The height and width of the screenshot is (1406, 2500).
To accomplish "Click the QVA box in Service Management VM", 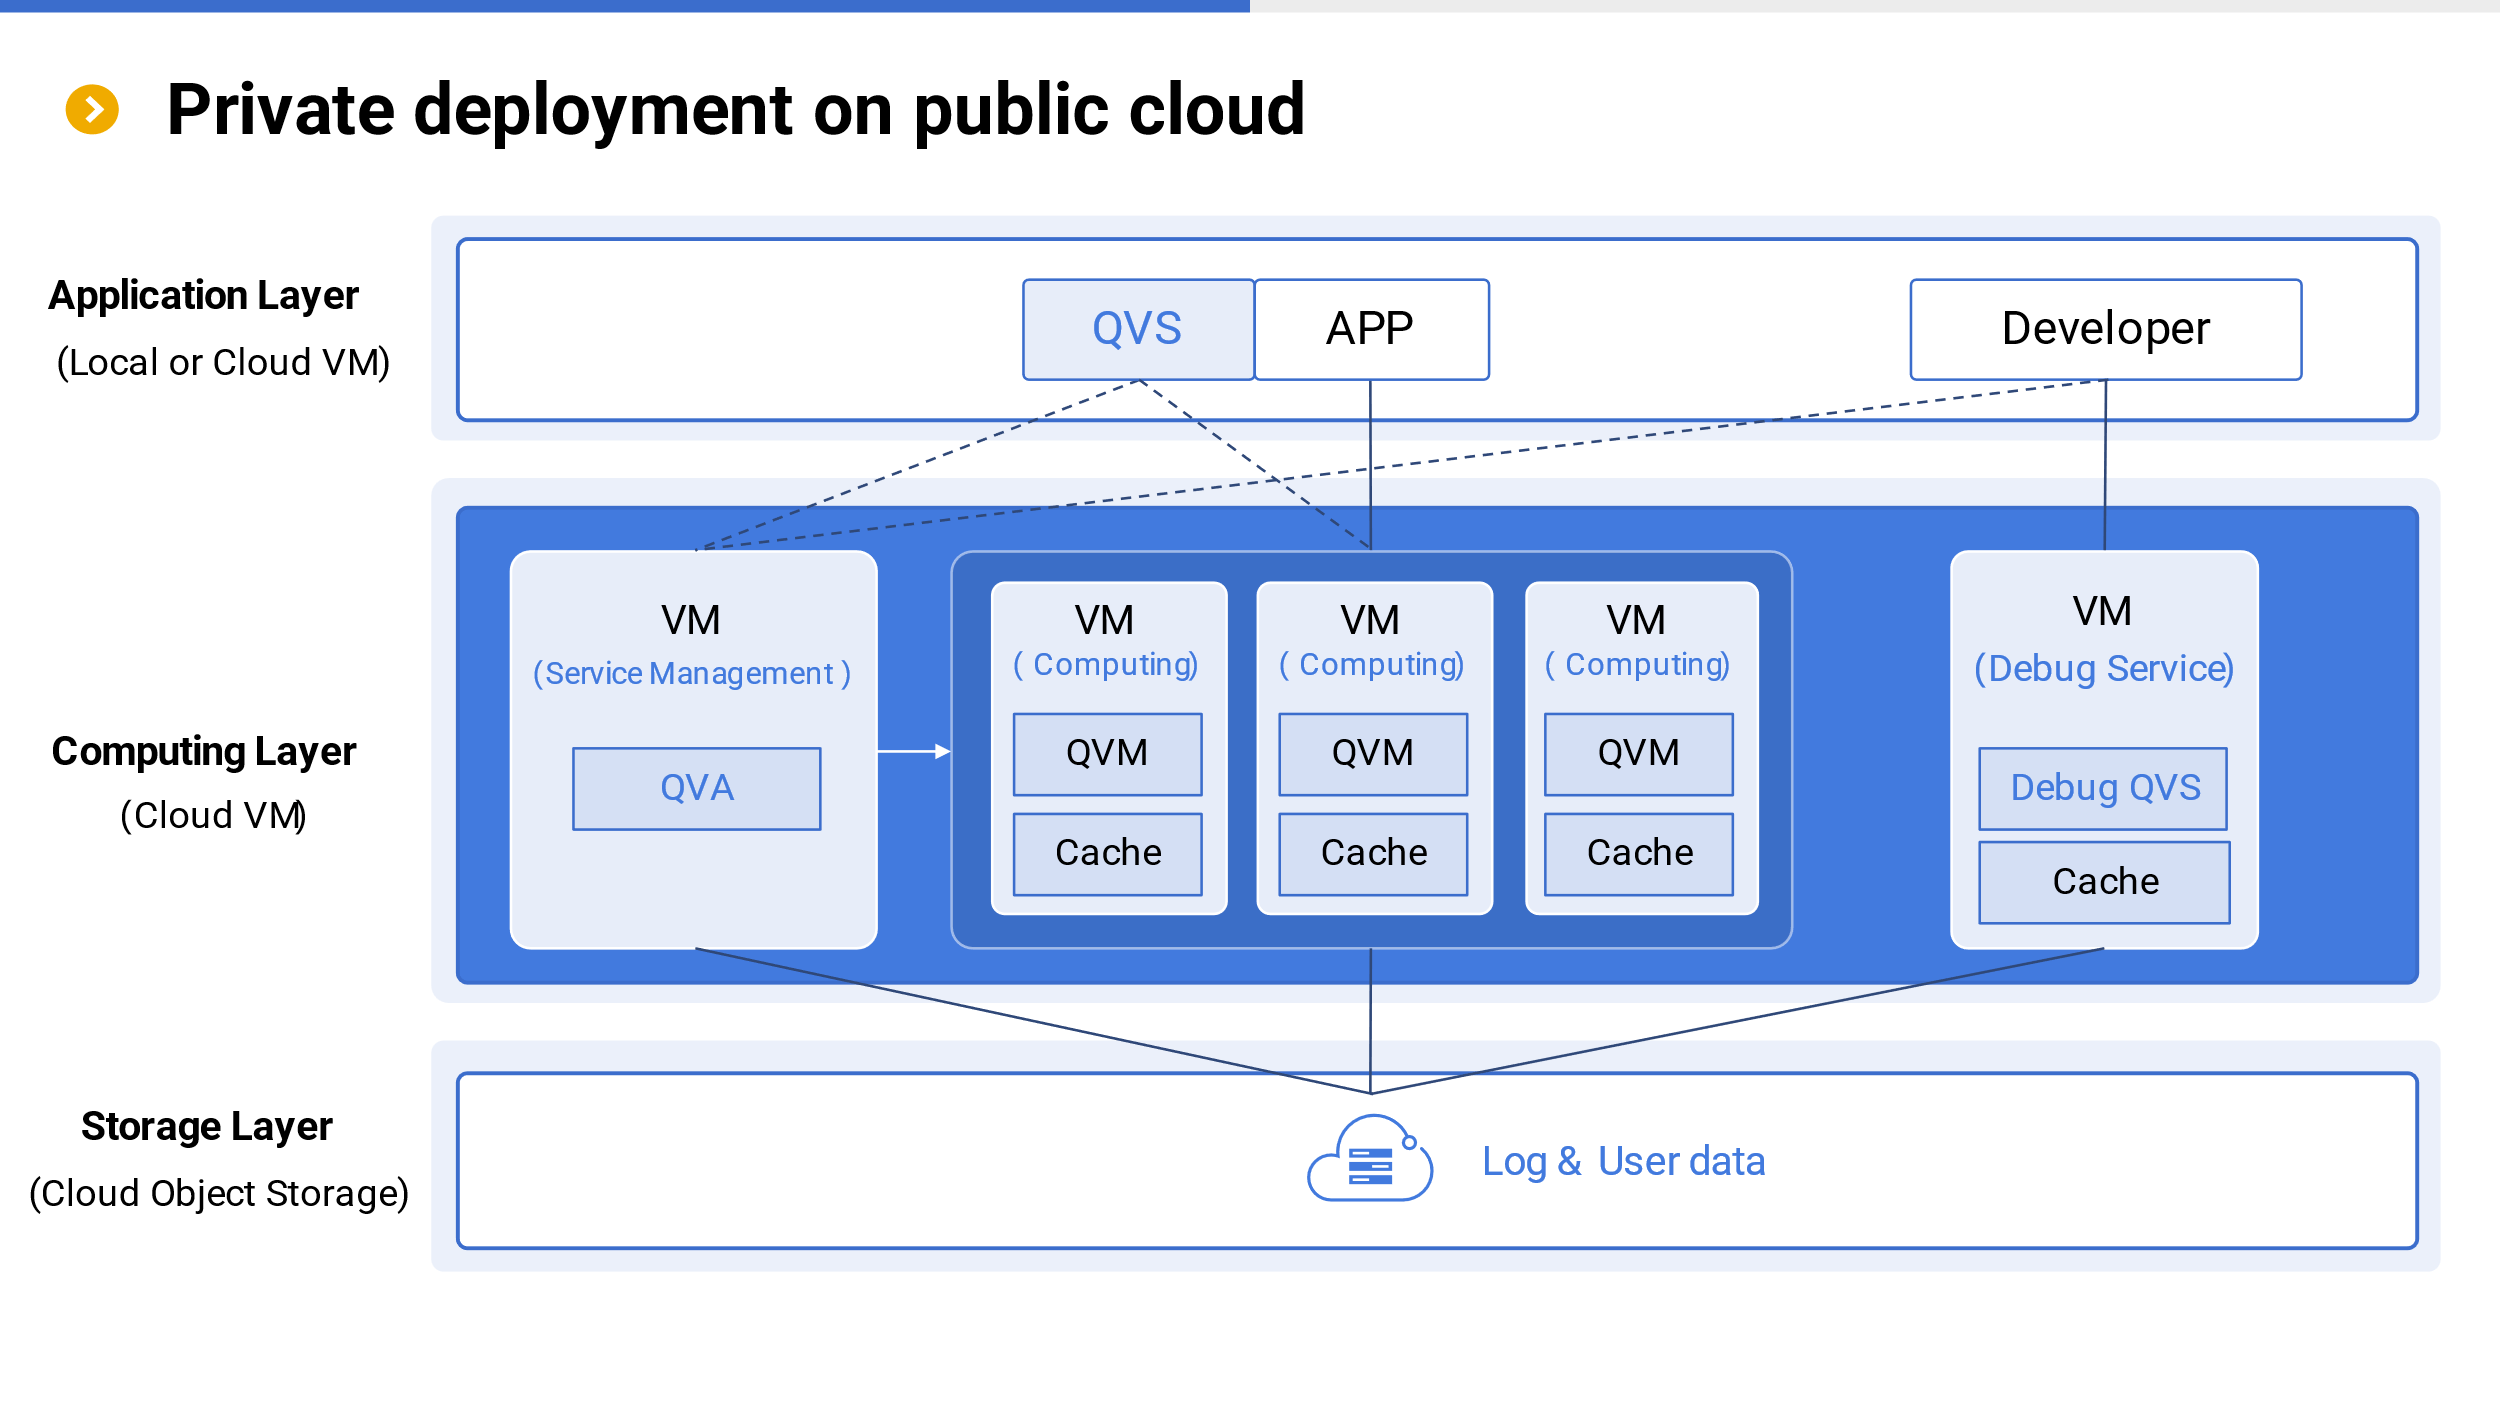I will pyautogui.click(x=696, y=788).
